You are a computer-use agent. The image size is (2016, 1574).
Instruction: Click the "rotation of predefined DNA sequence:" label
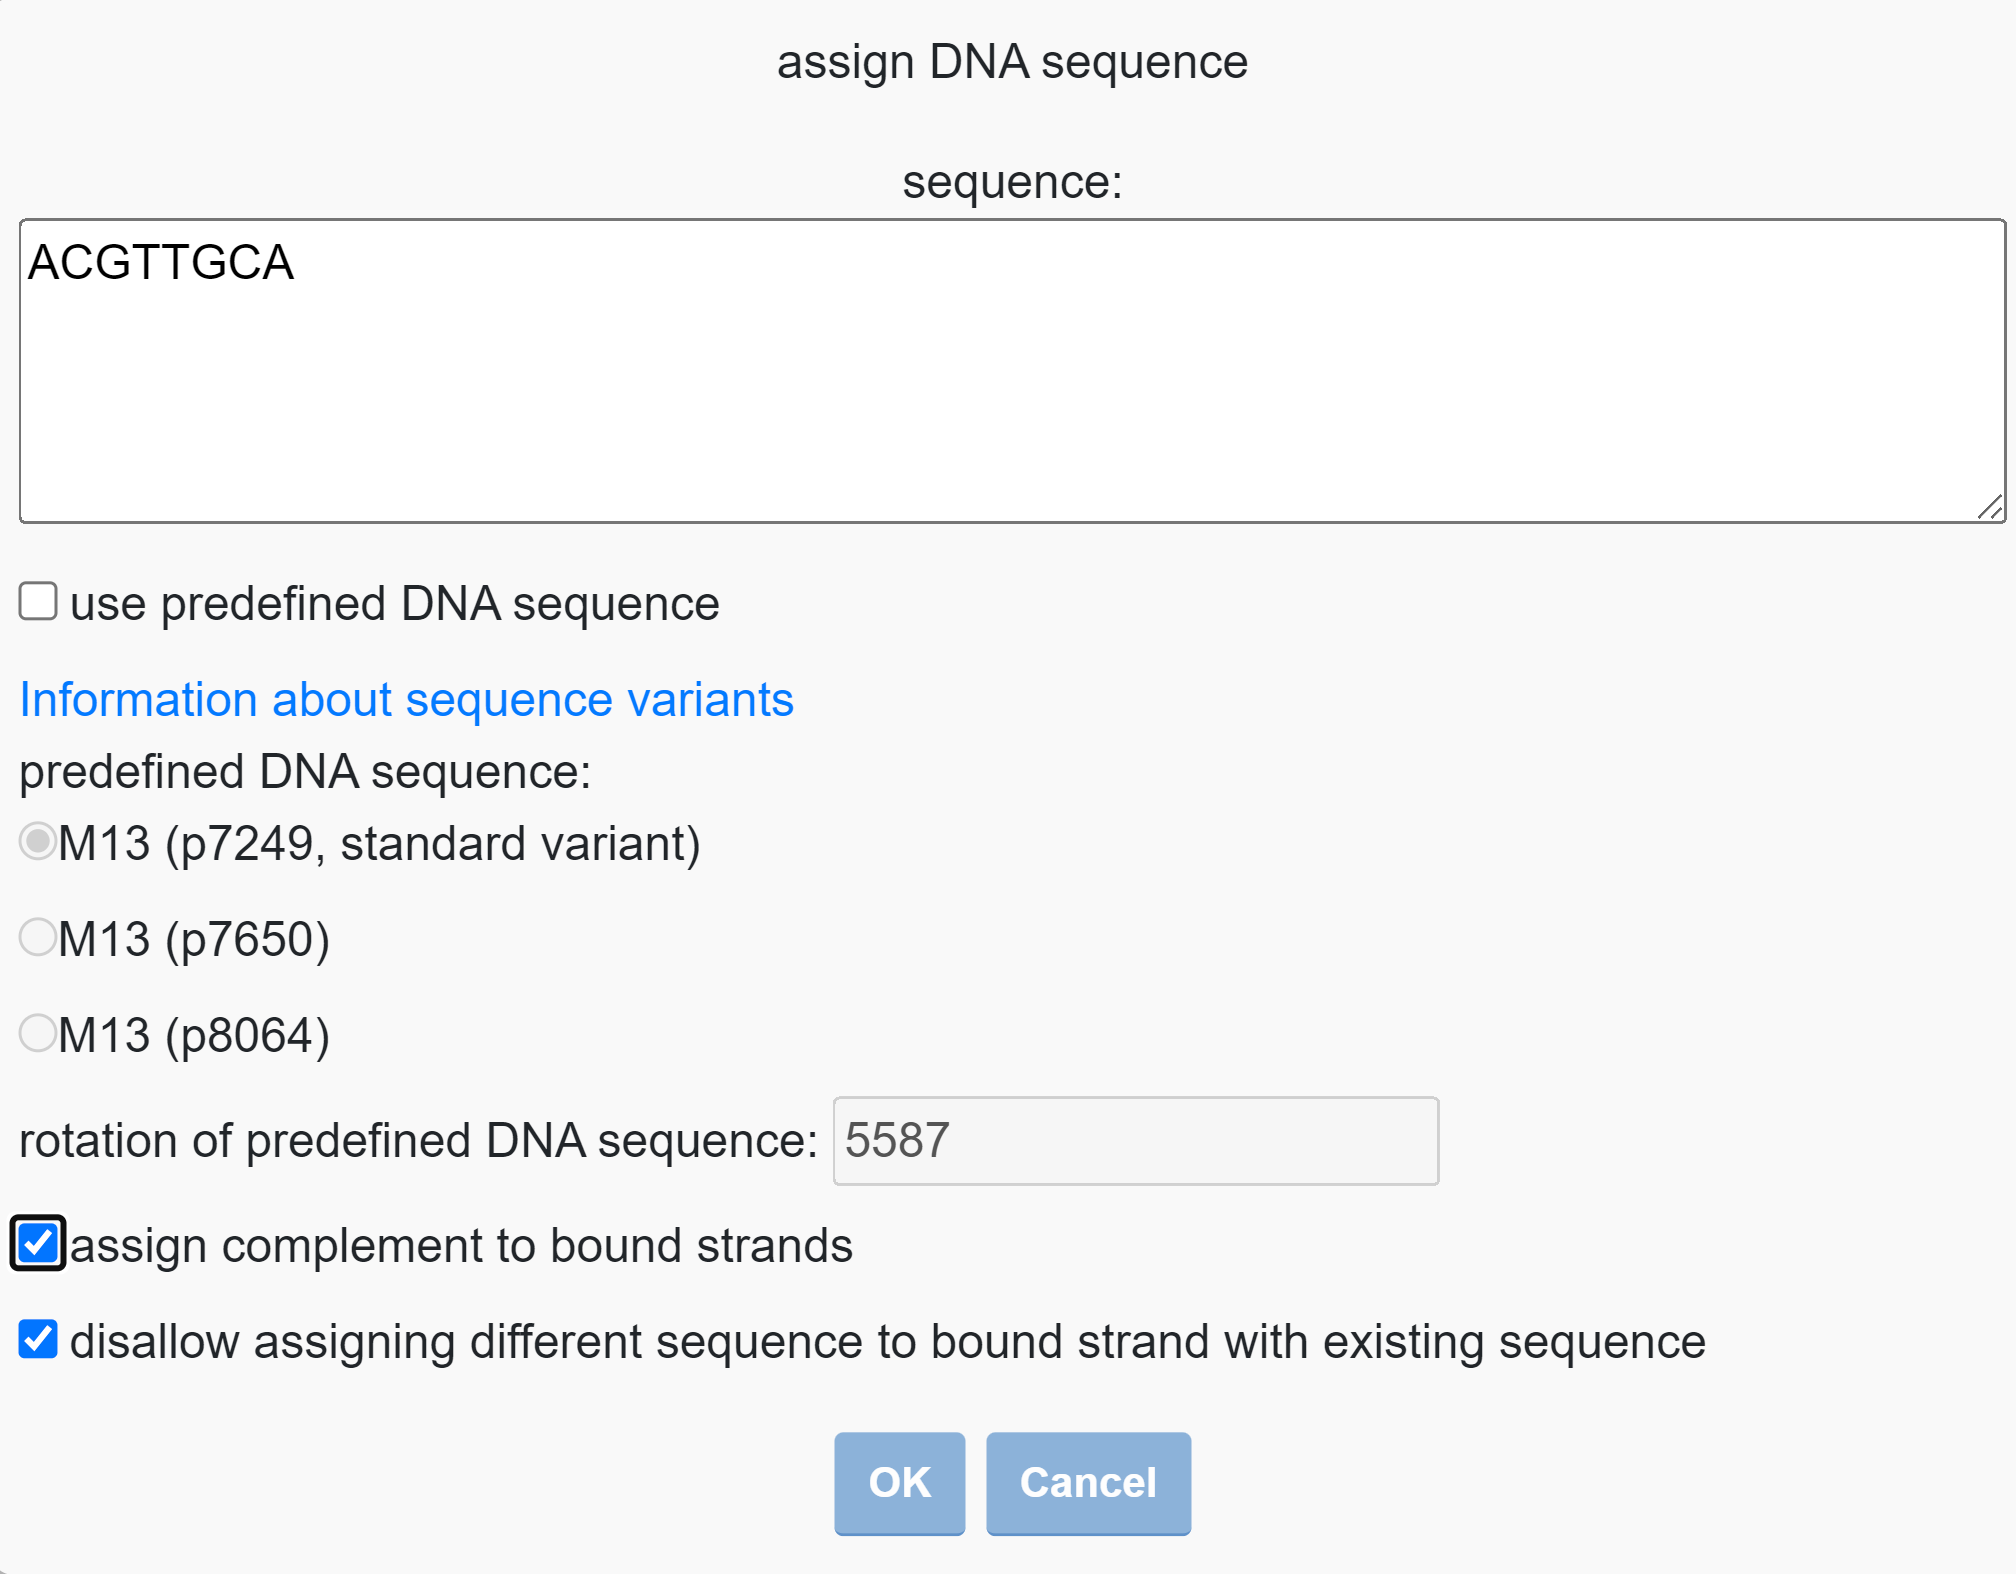pos(418,1141)
